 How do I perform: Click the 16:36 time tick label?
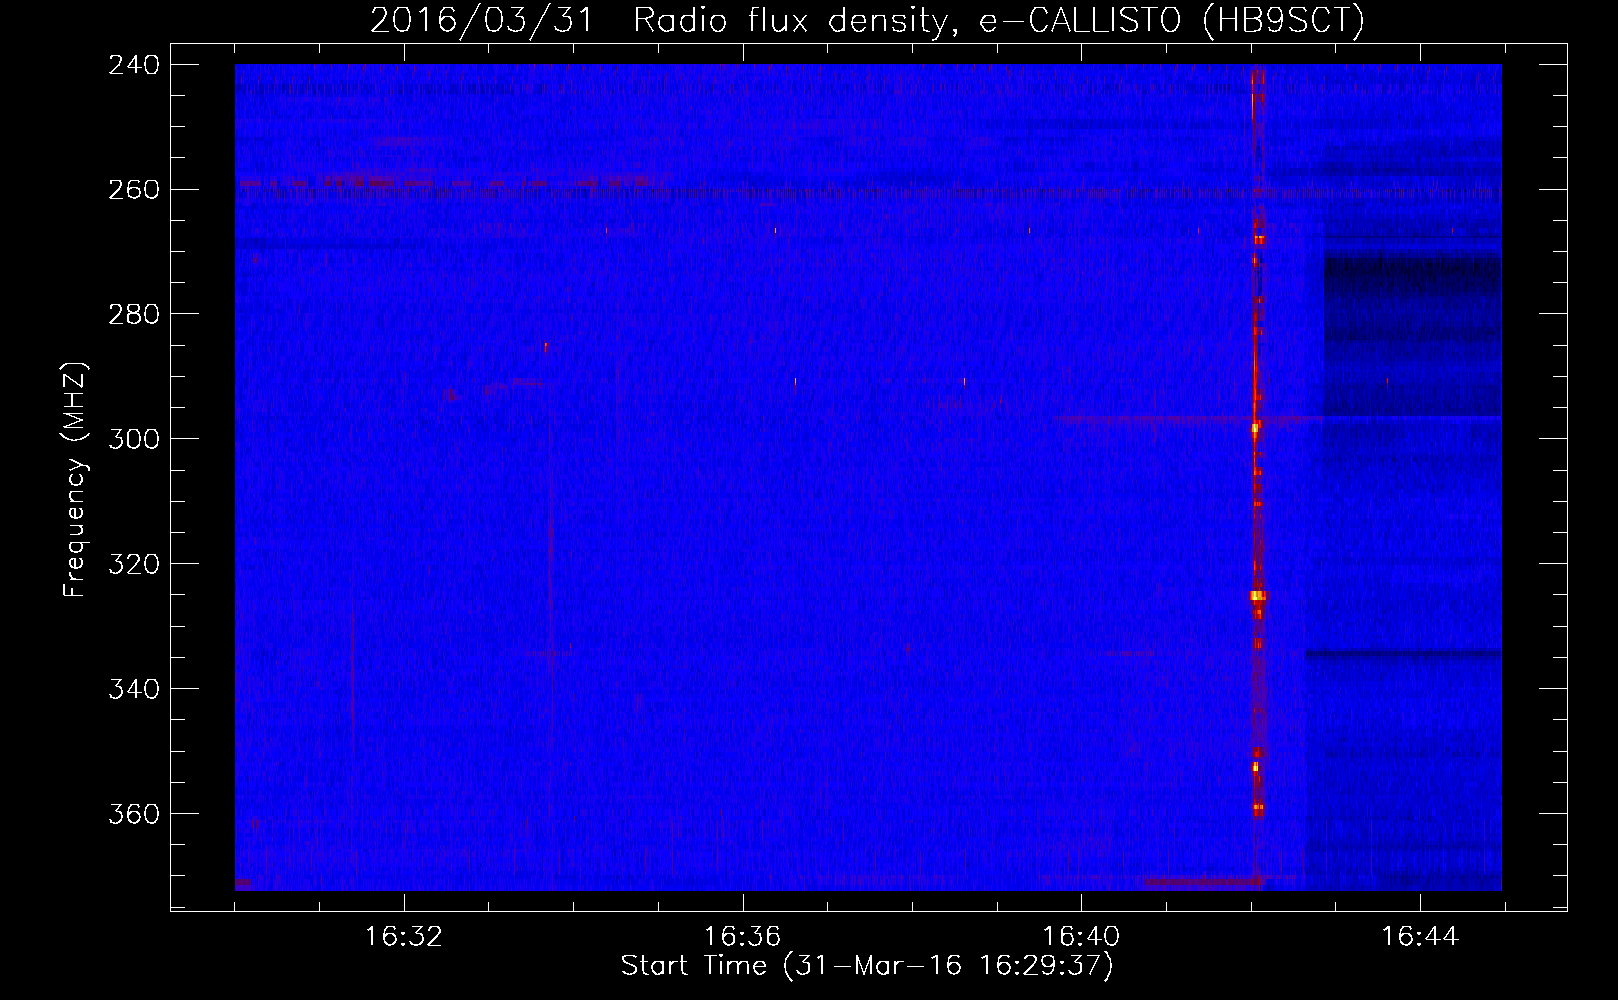tap(742, 937)
